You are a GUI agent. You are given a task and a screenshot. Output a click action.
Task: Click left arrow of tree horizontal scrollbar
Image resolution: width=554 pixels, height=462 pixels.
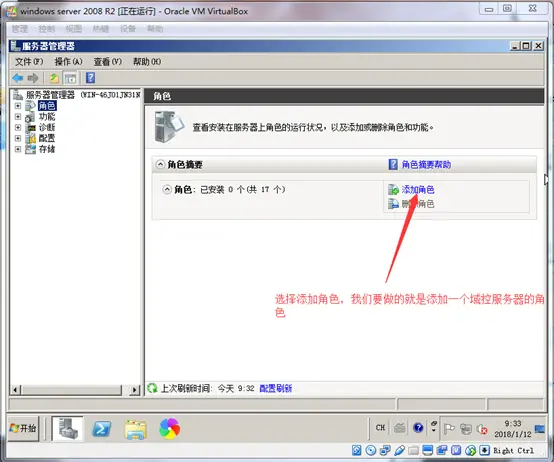pyautogui.click(x=15, y=390)
